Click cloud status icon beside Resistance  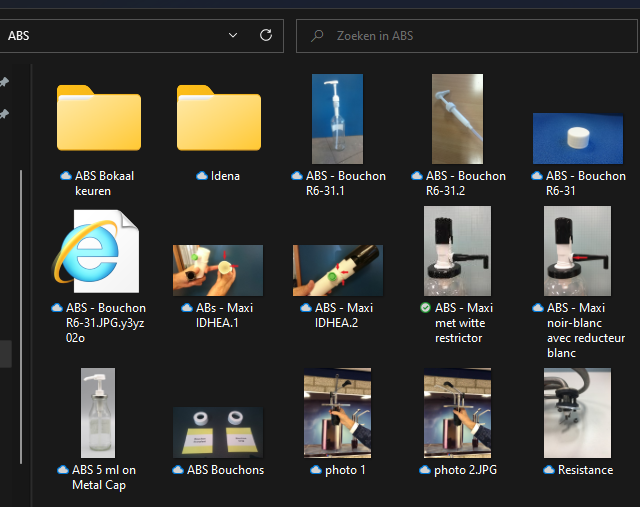549,470
